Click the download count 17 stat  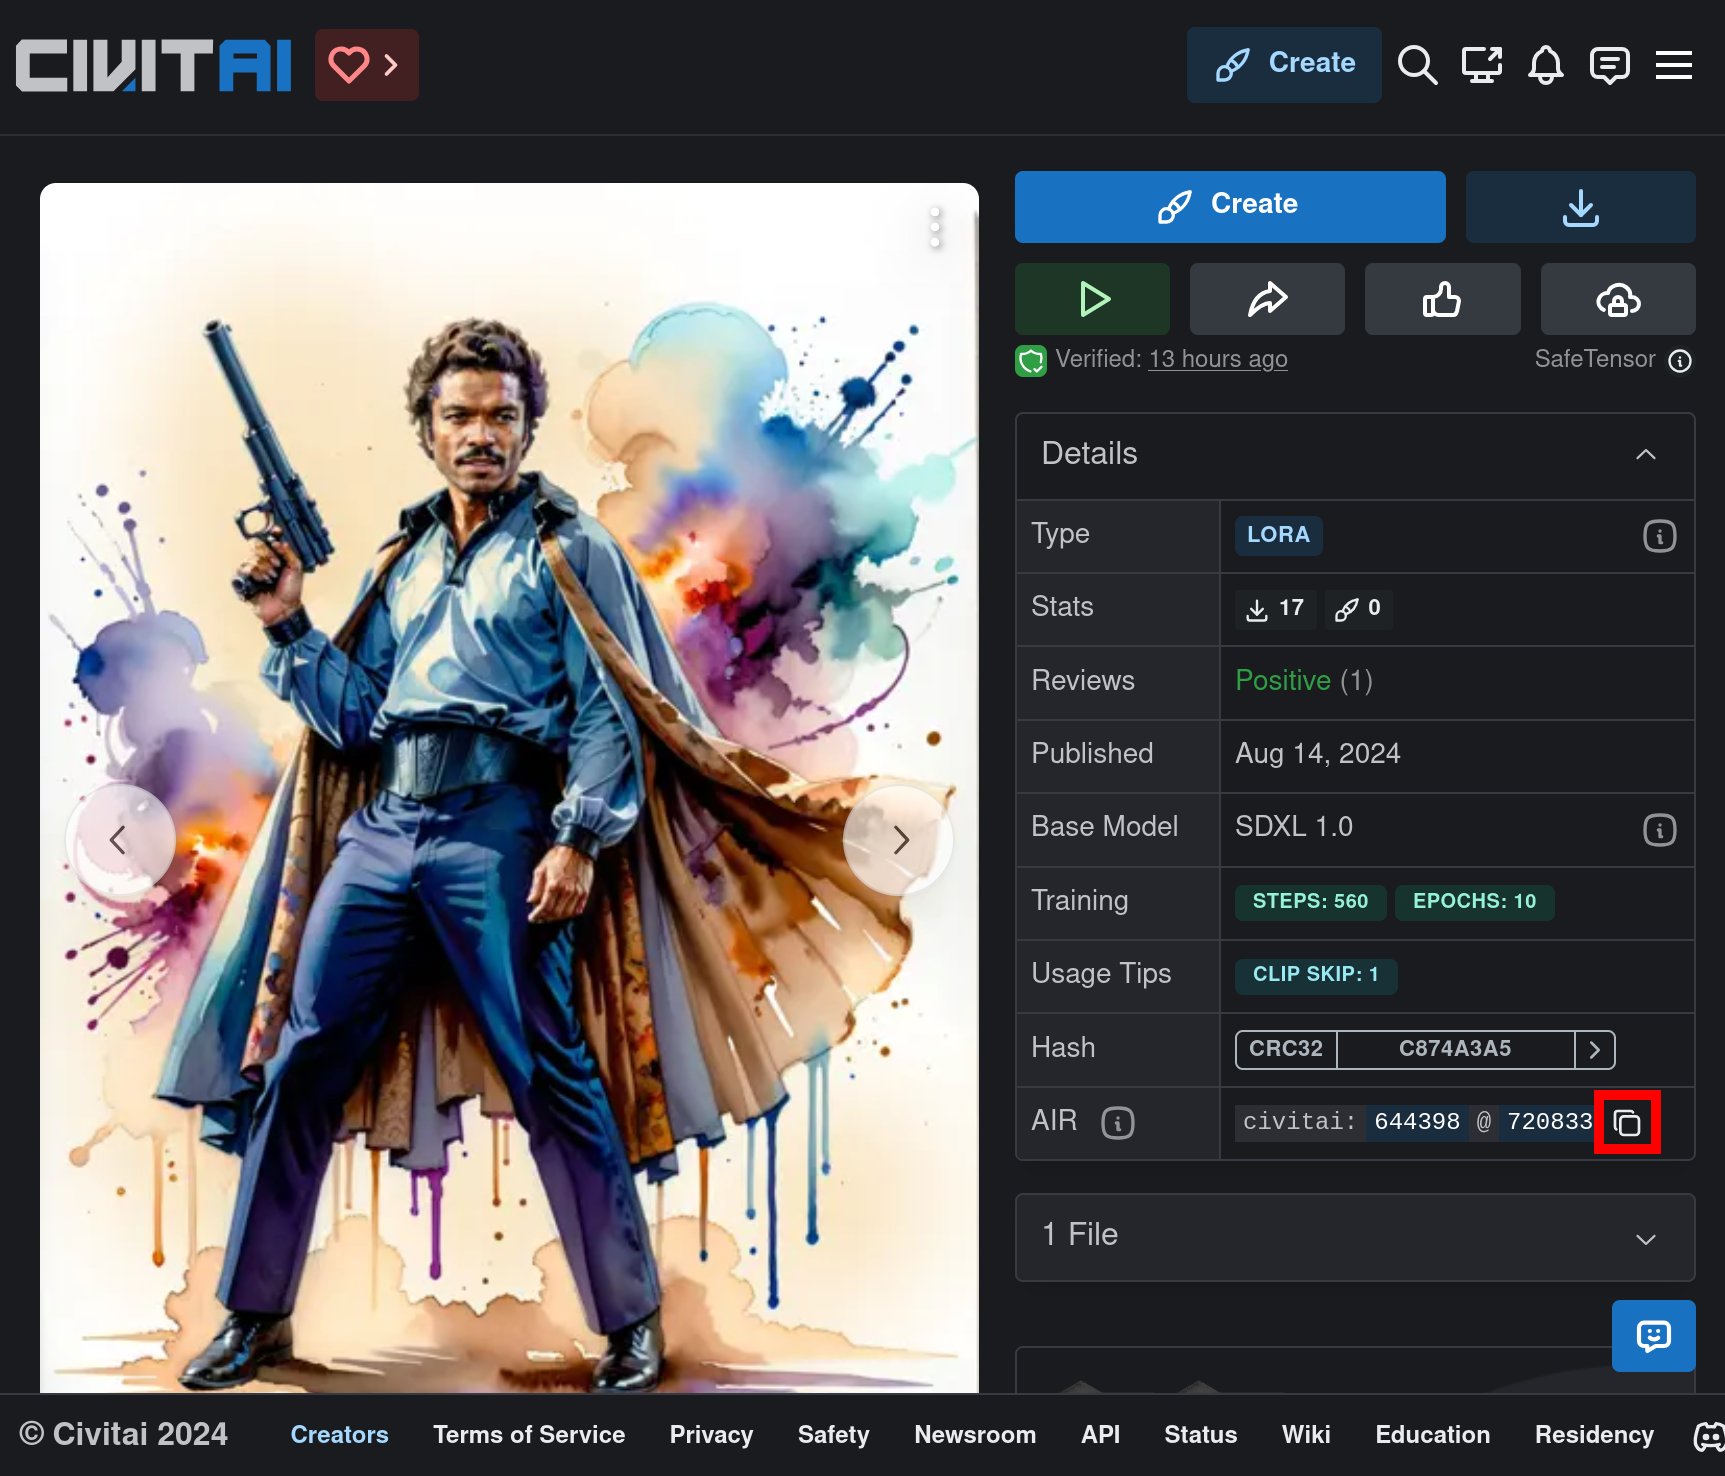pyautogui.click(x=1275, y=608)
